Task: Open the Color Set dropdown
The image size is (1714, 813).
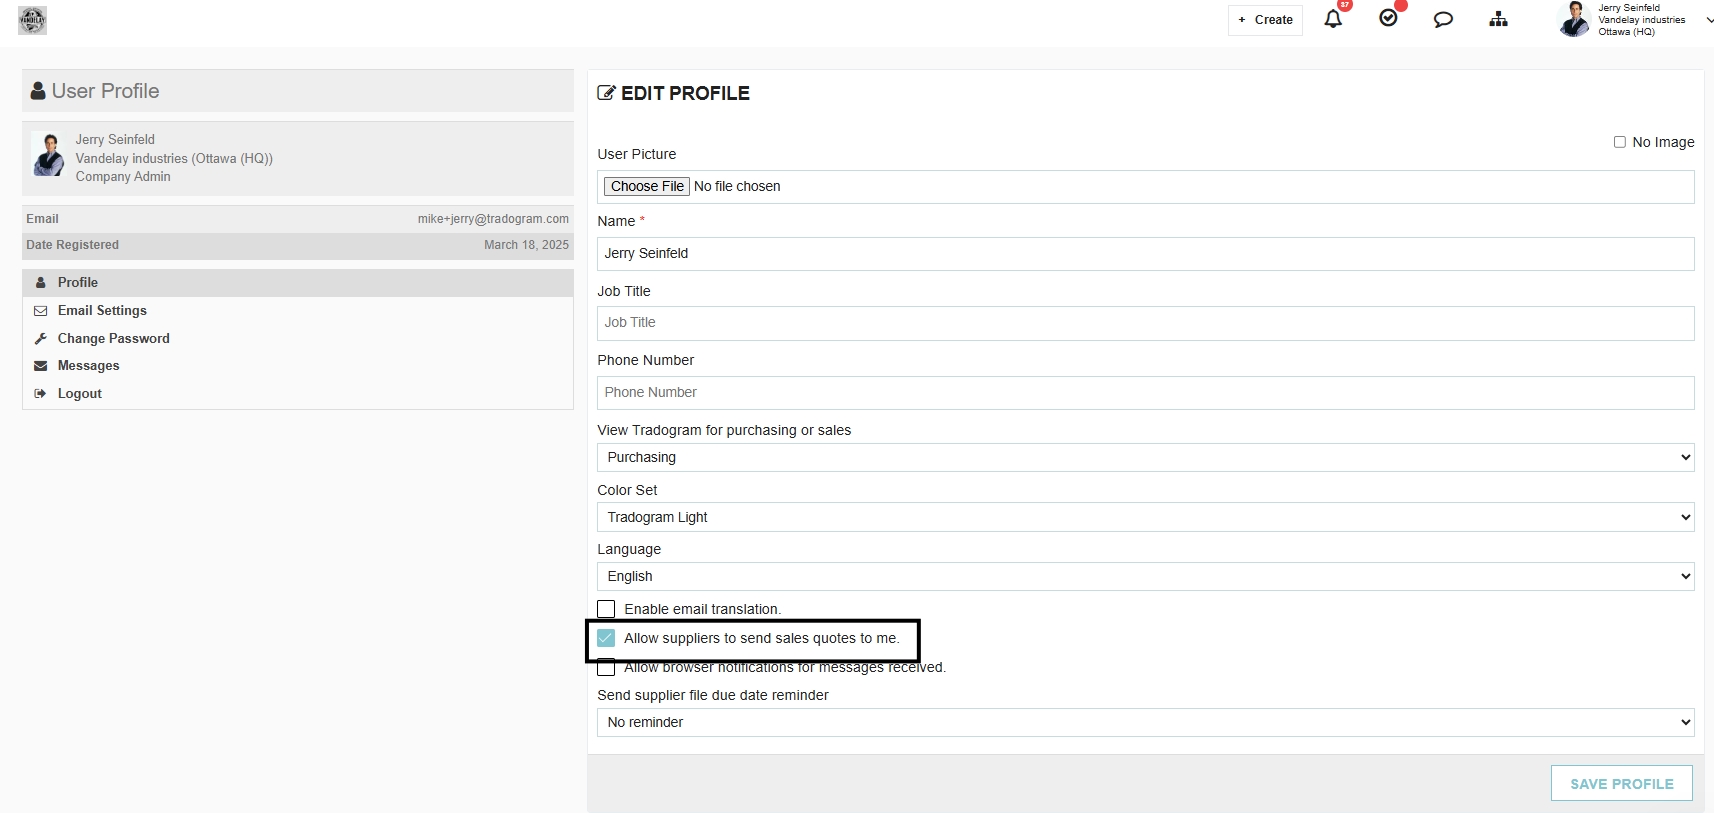Action: pos(1146,517)
